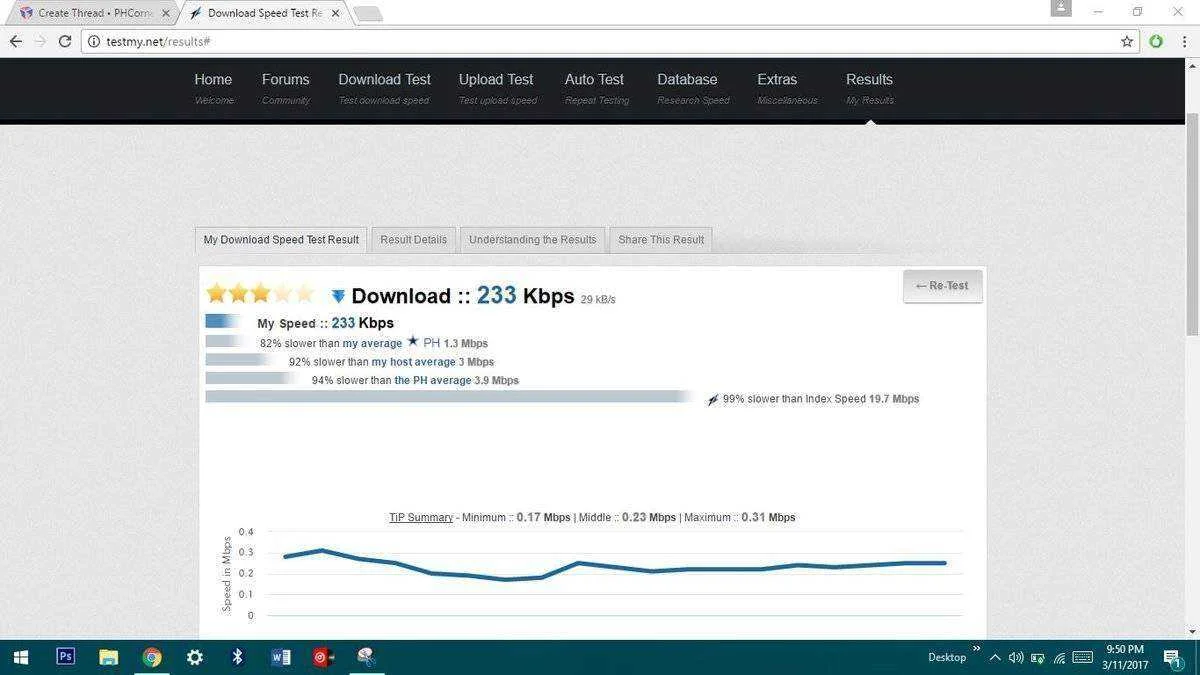Click the star rating icons

[260, 294]
